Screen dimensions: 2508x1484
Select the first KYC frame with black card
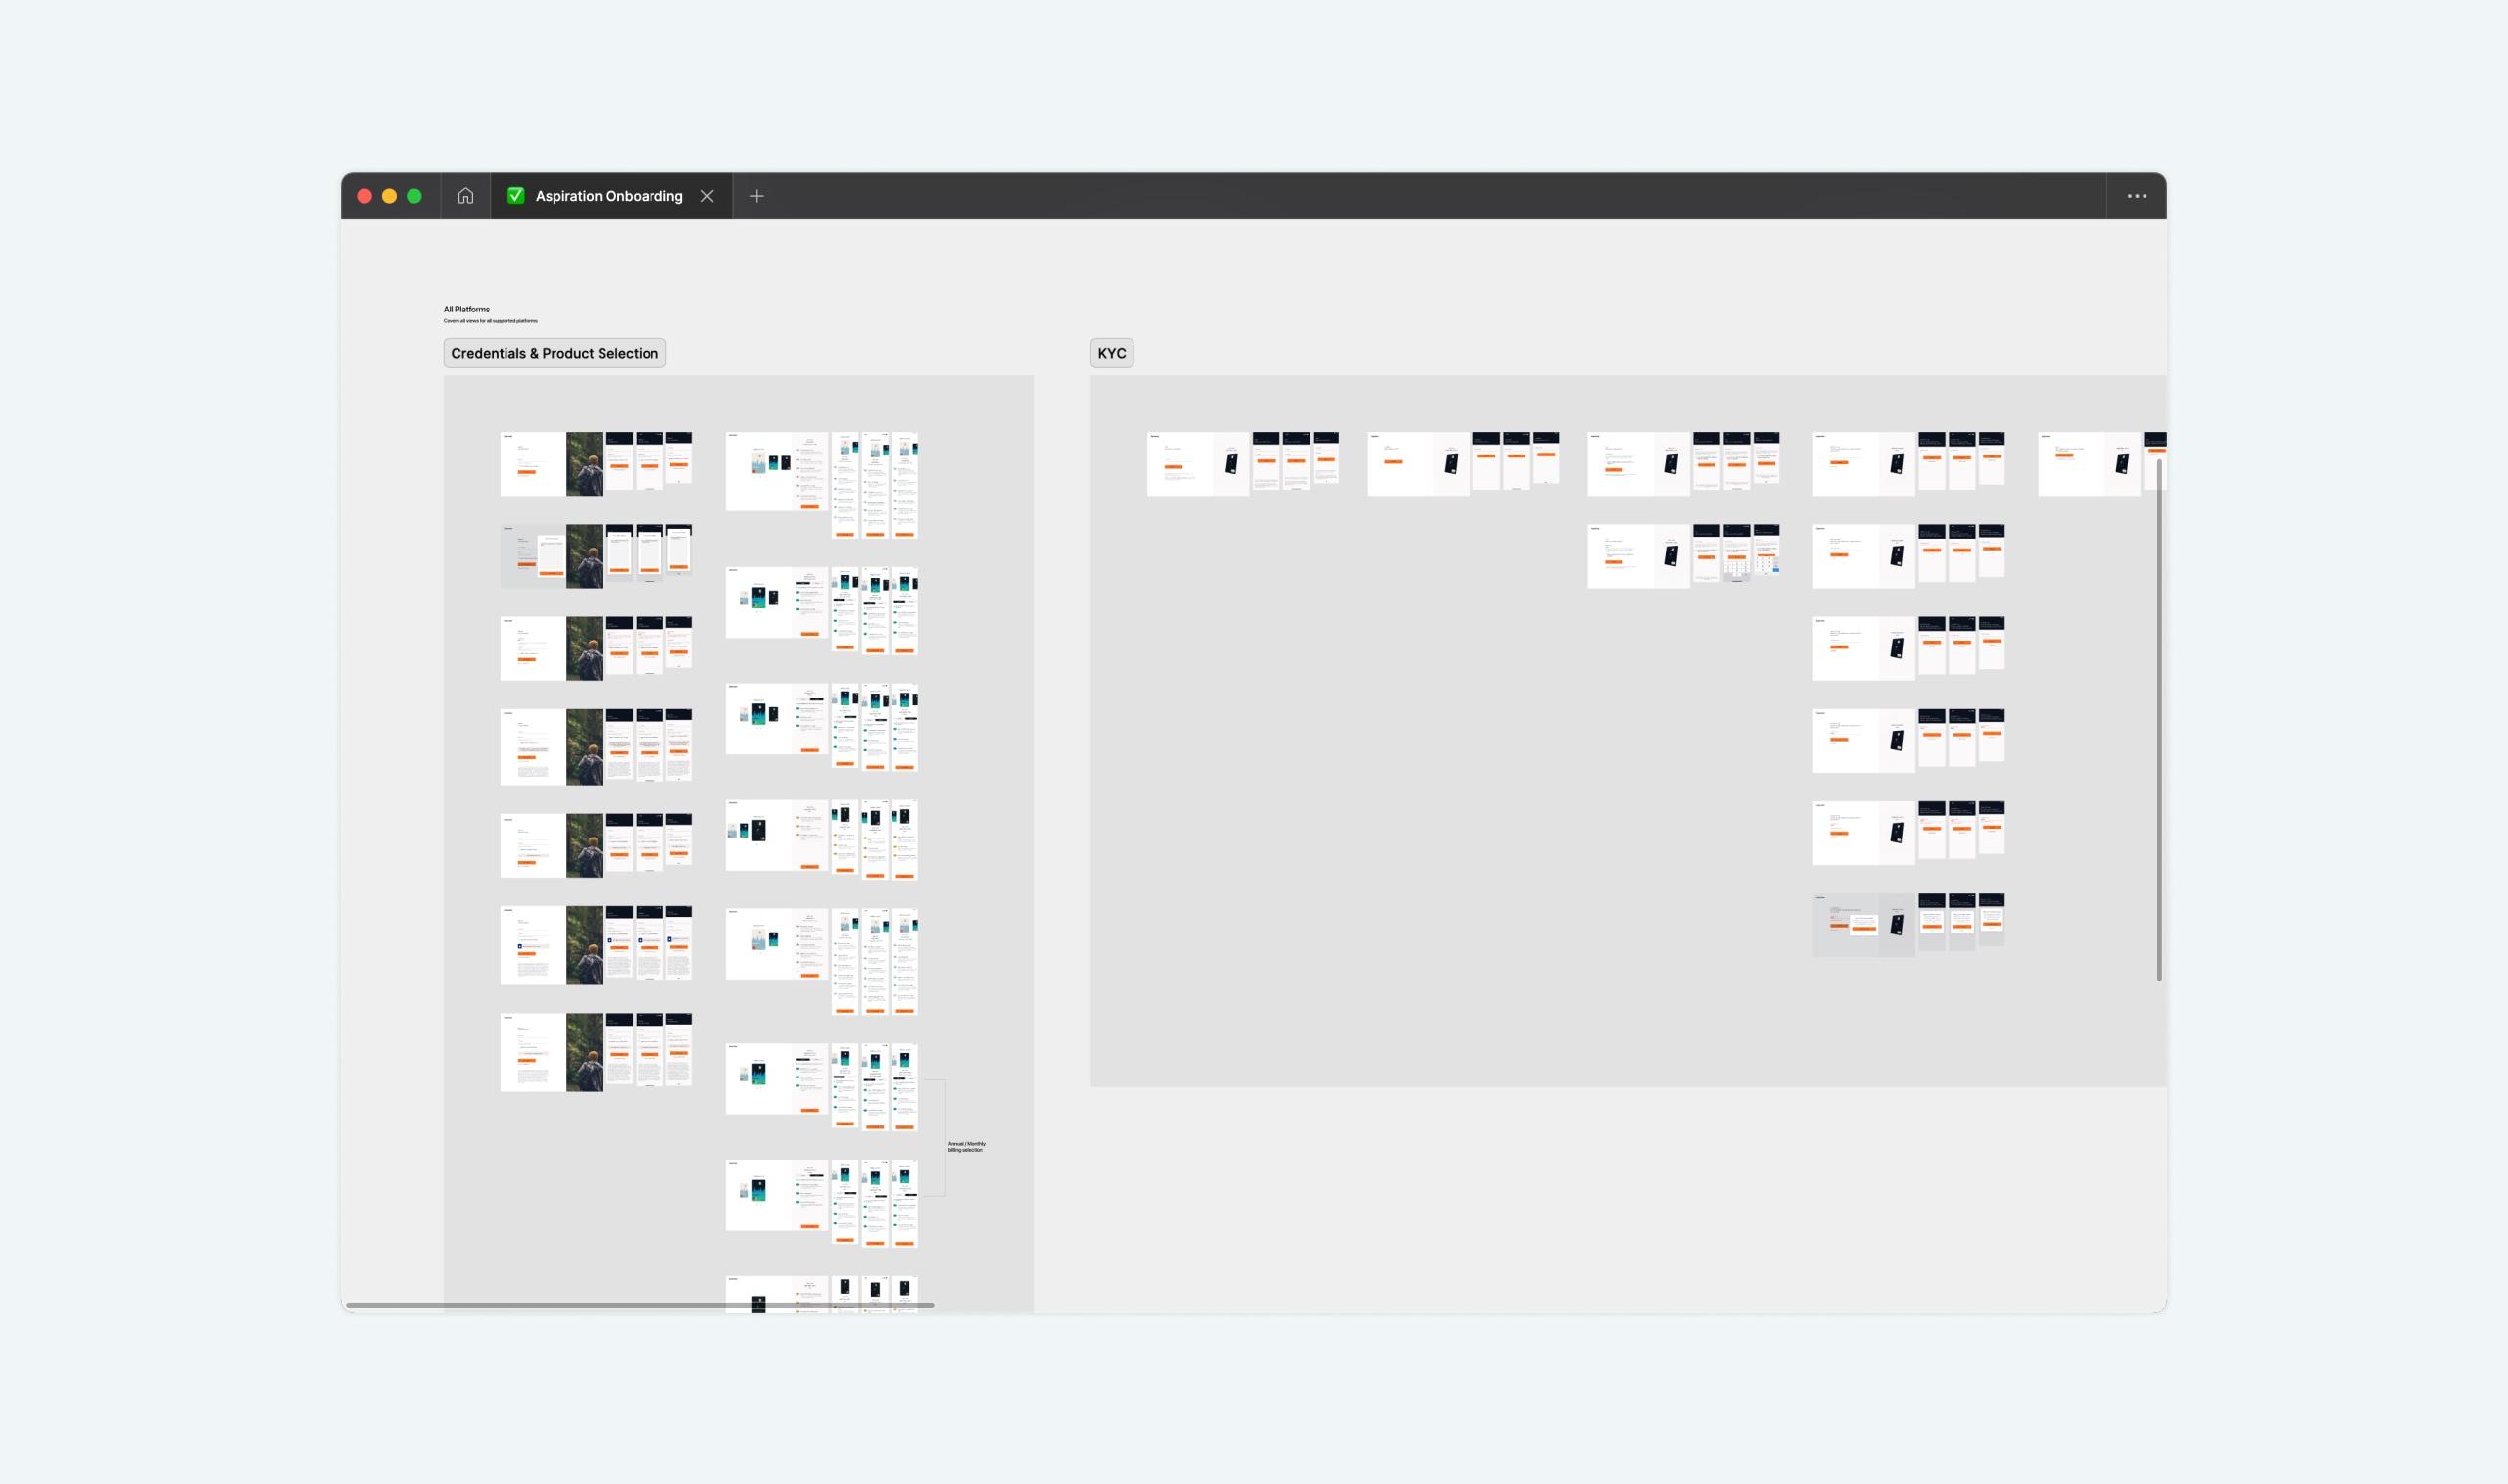1198,464
